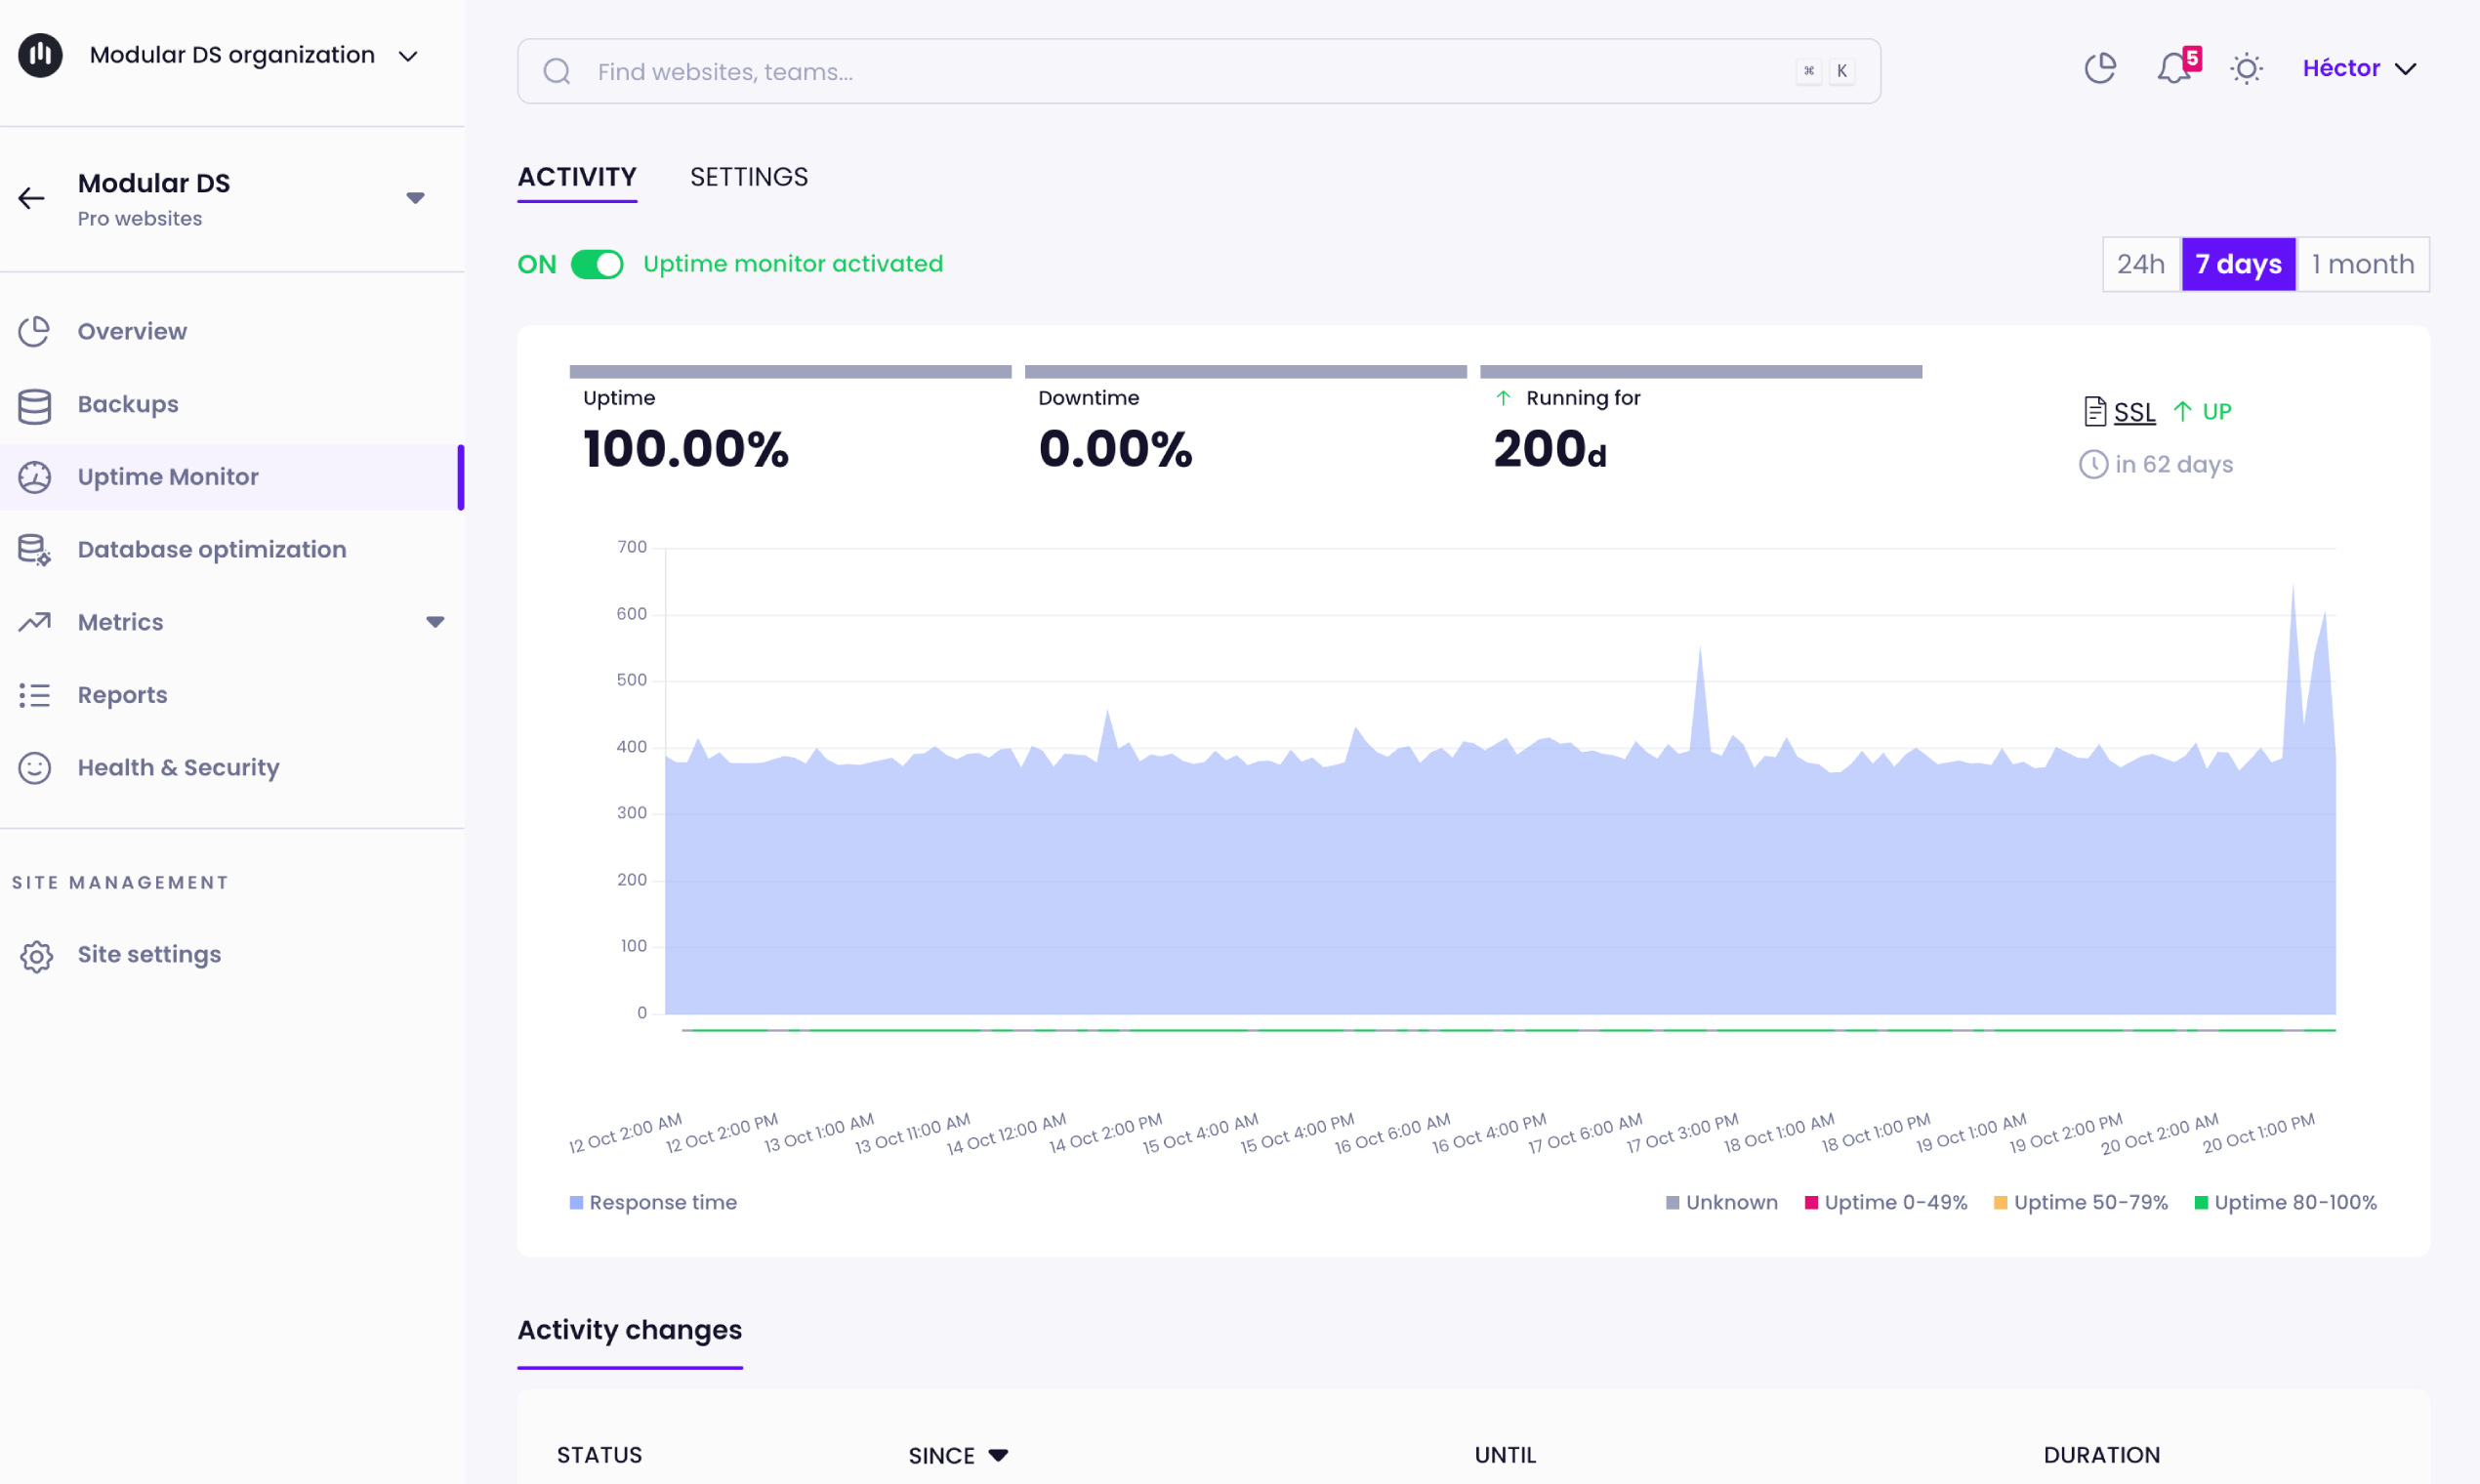The width and height of the screenshot is (2480, 1484).
Task: Select the Activity changes tab
Action: coord(629,1330)
